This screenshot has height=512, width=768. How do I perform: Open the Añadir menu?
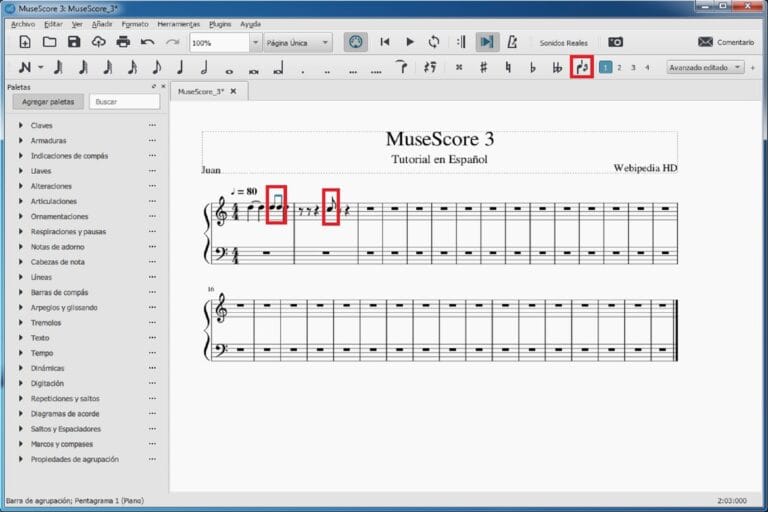click(x=102, y=24)
